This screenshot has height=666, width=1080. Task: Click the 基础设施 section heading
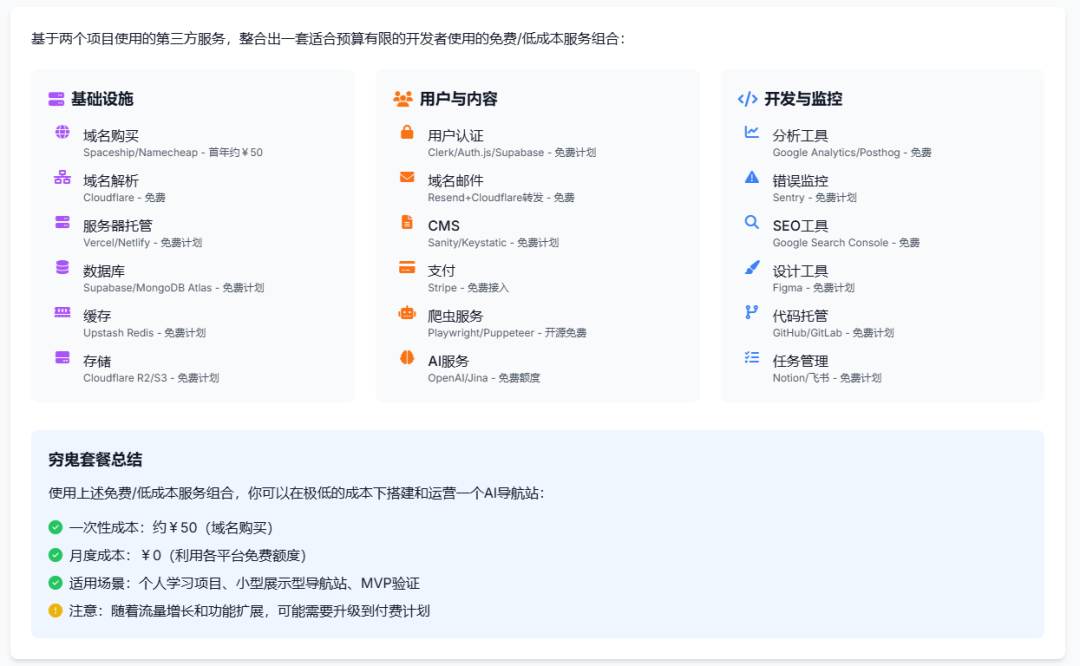tap(102, 99)
